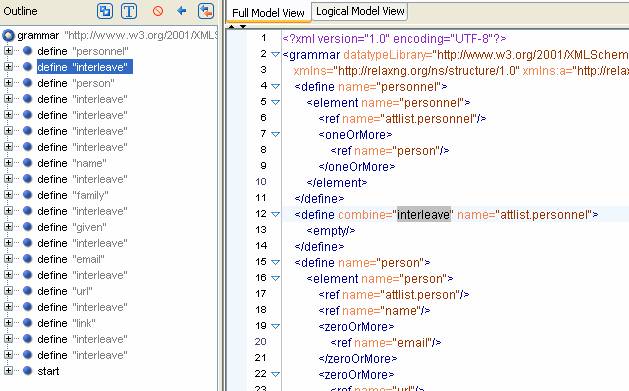Click the single blue left-arrow Outline icon
Image resolution: width=629 pixels, height=391 pixels.
click(182, 11)
